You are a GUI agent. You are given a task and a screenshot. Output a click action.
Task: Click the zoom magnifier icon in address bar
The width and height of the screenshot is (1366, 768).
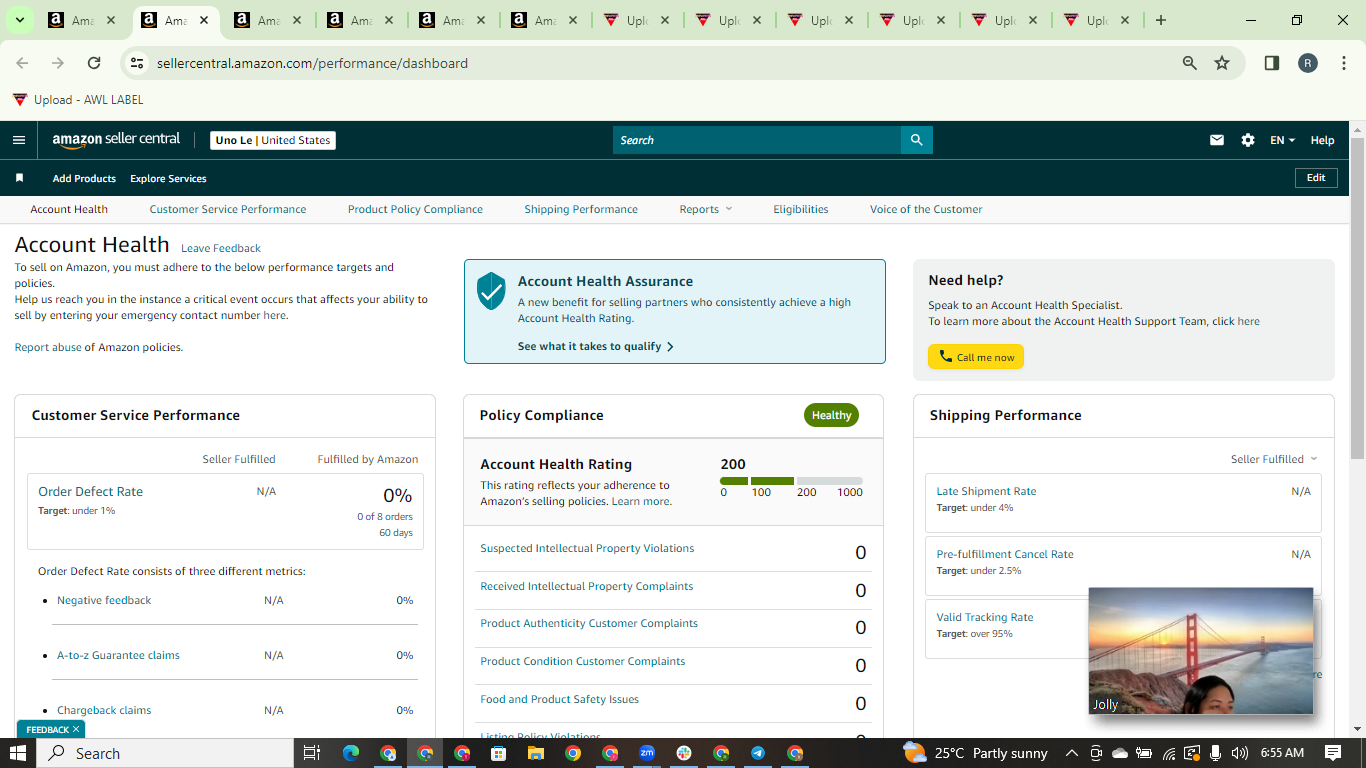point(1190,63)
